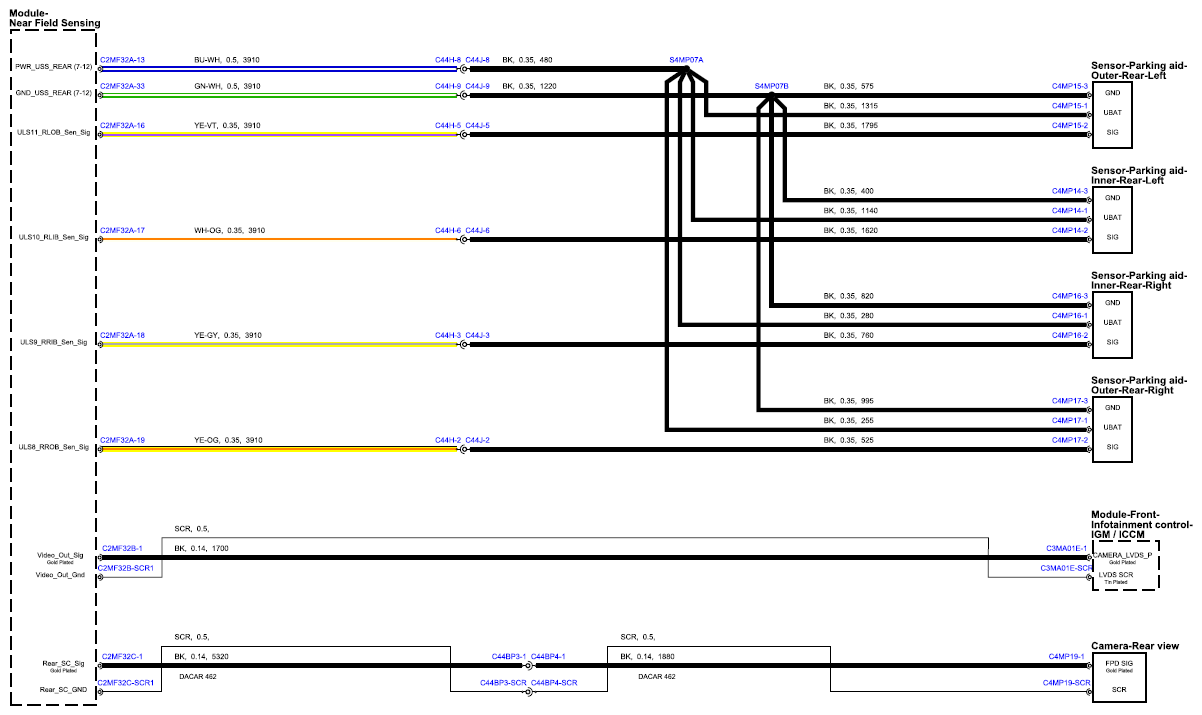Select the C4MP19-SCR pin link
This screenshot has width=1202, height=715.
(x=1066, y=683)
